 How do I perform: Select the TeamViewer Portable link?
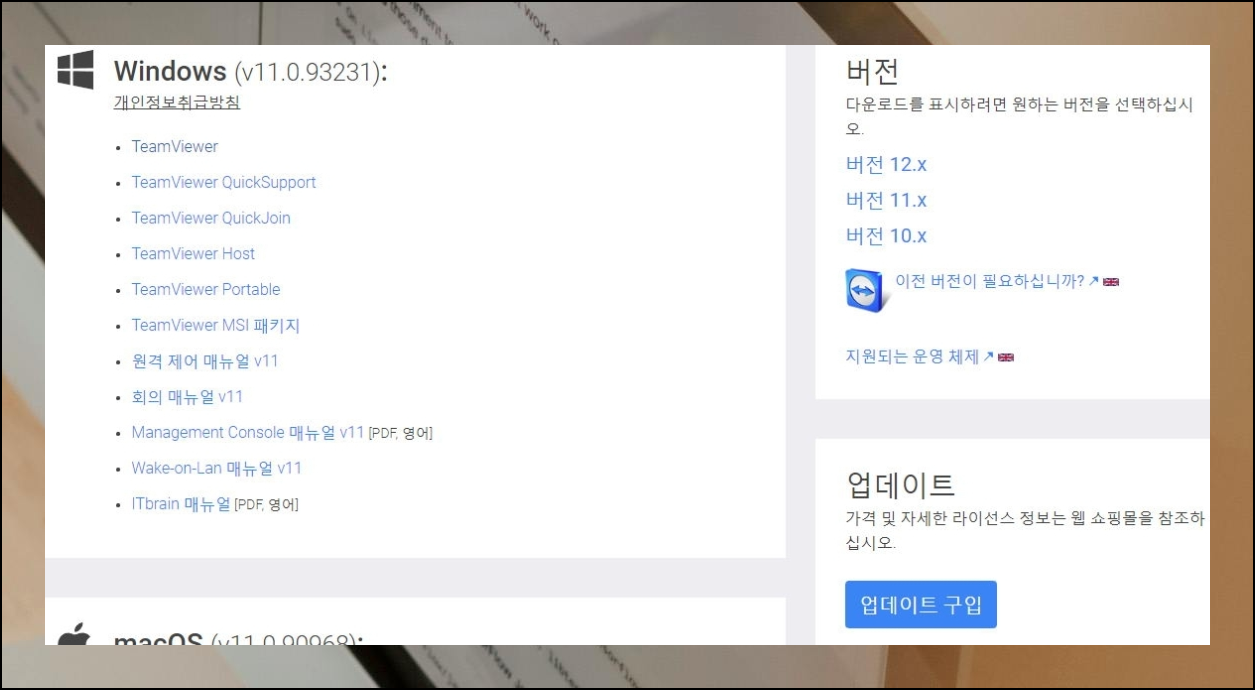[206, 290]
